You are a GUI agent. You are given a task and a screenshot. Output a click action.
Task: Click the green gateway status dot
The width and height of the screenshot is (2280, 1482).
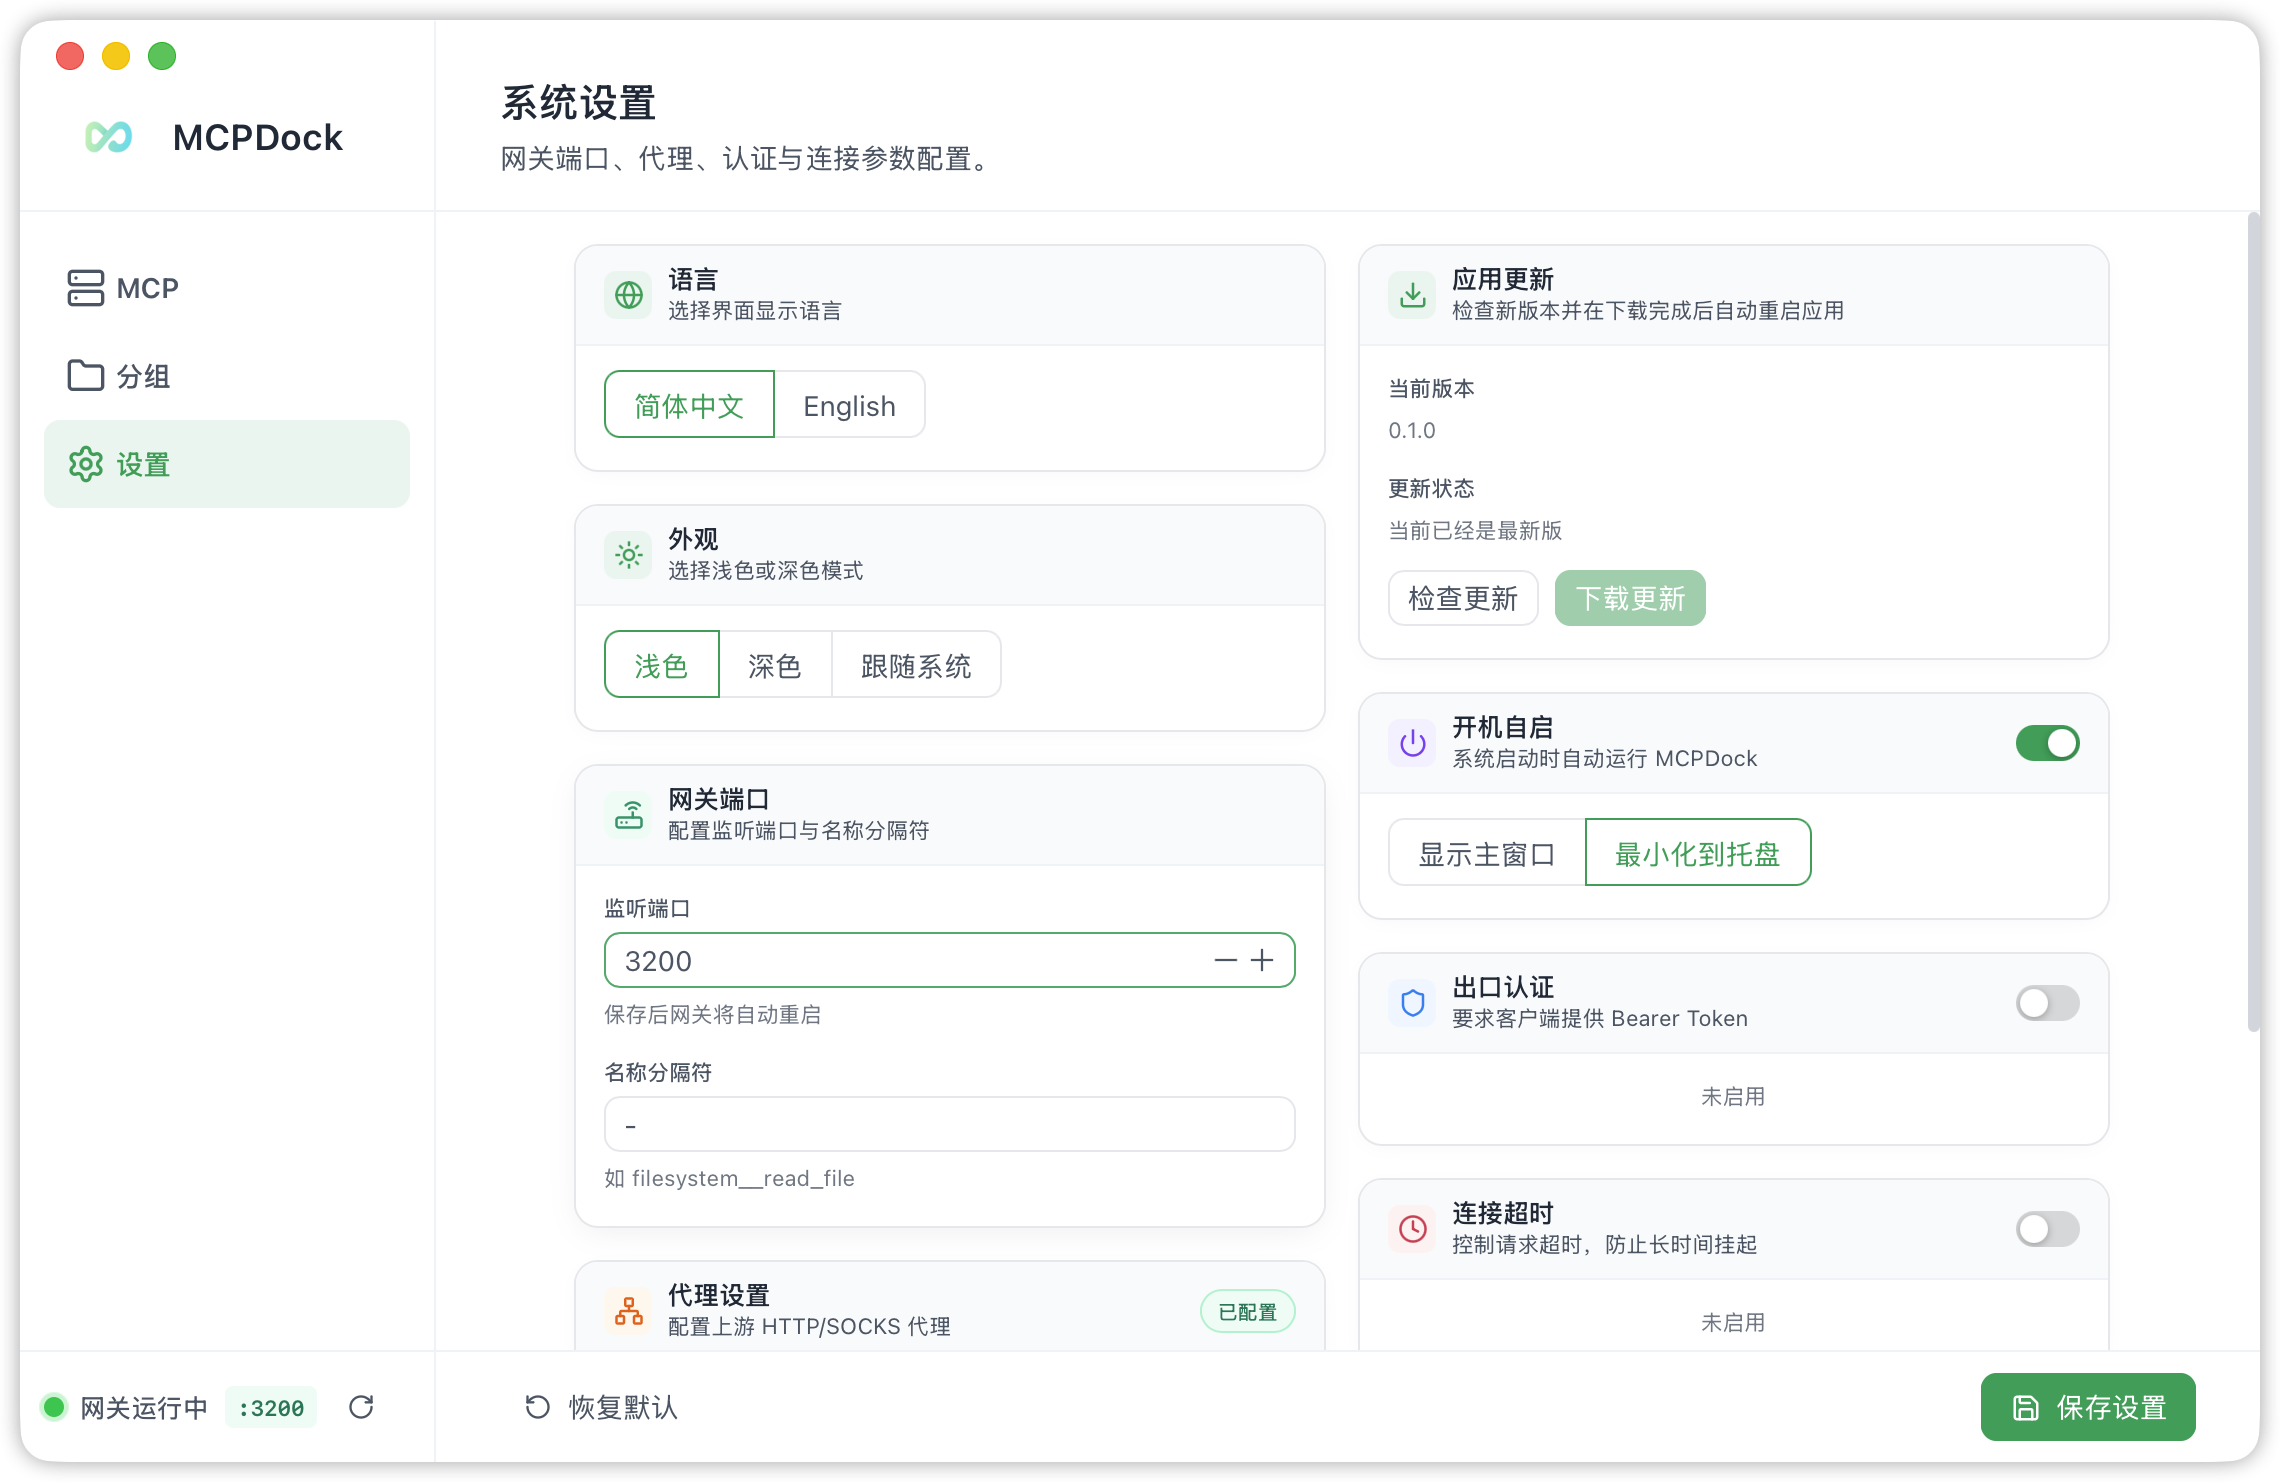point(54,1407)
